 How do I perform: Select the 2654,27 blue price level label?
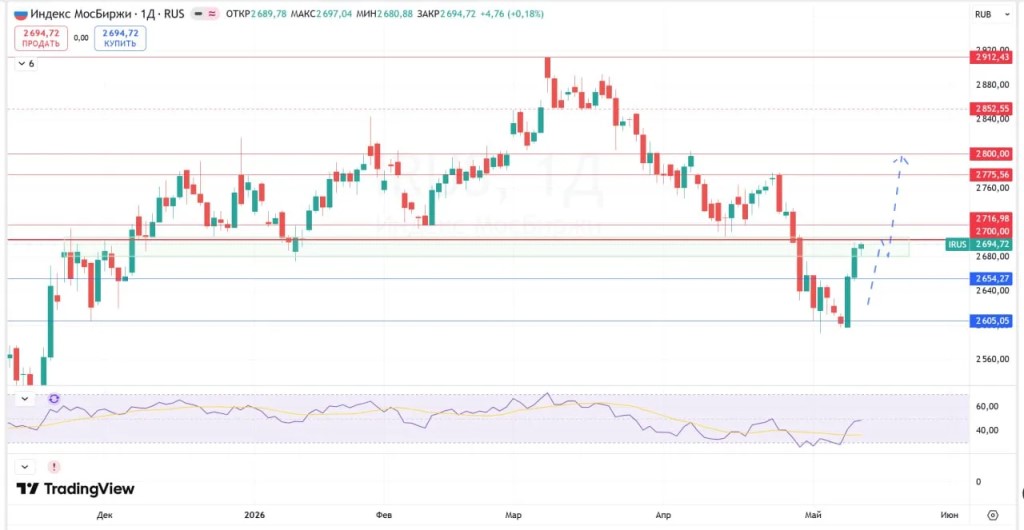991,279
